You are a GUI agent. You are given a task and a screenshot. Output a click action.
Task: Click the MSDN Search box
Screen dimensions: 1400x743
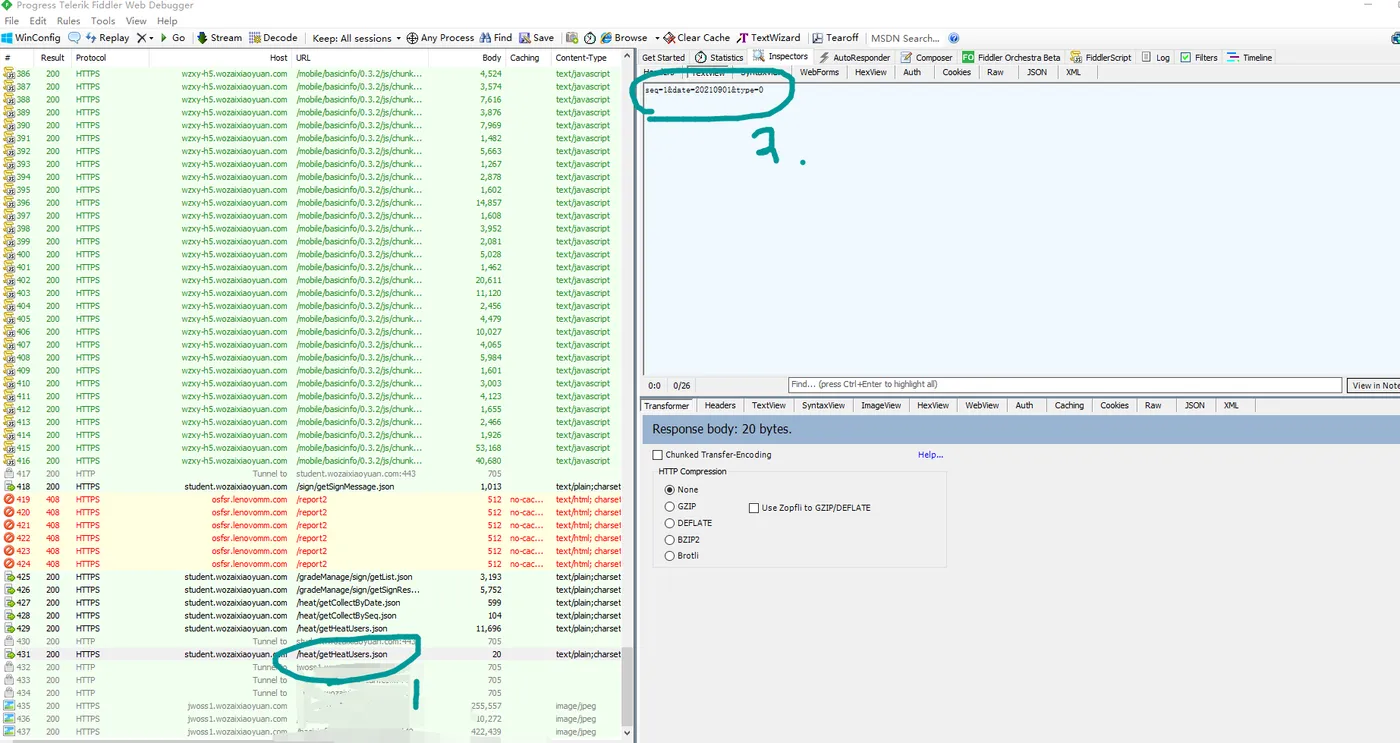pyautogui.click(x=904, y=38)
